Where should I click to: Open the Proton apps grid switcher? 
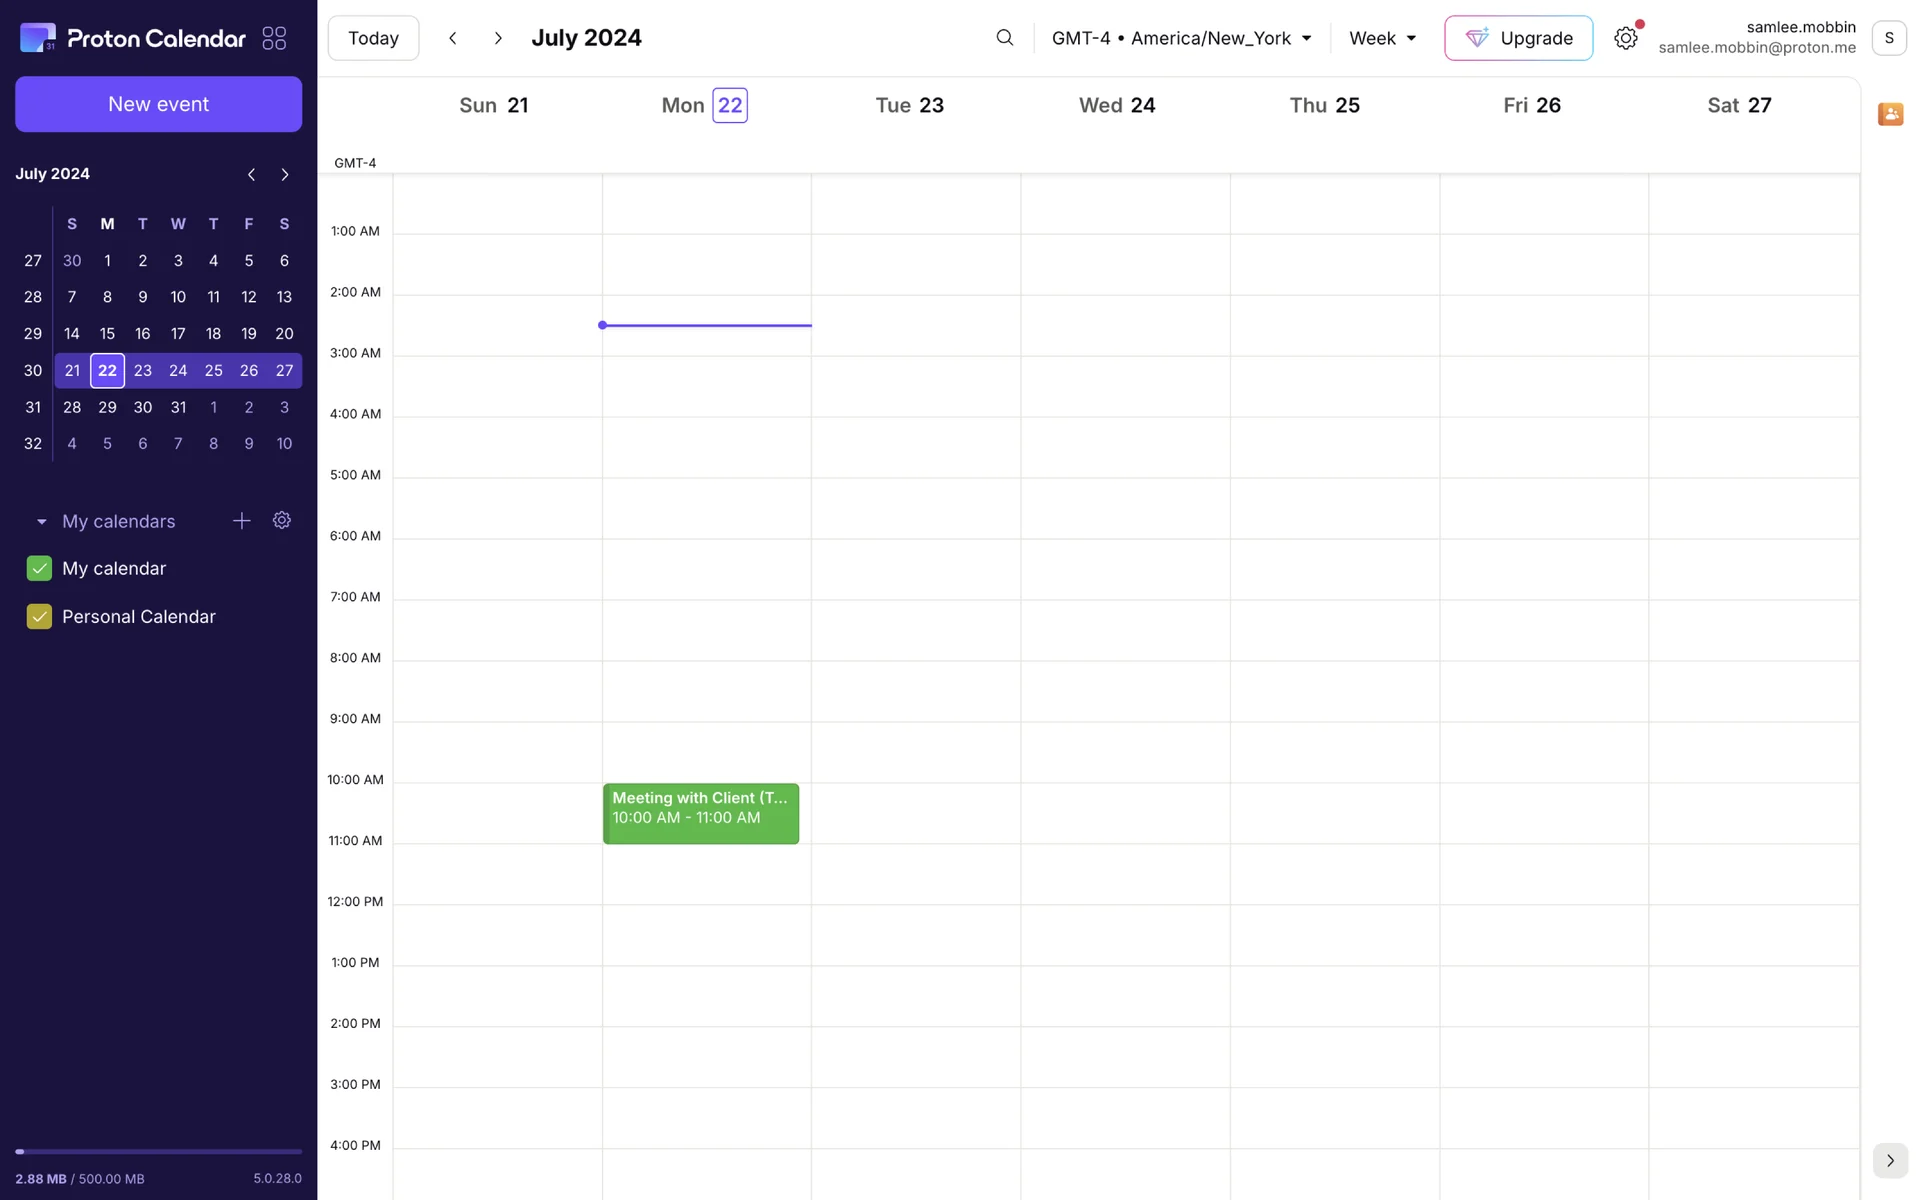tap(274, 38)
